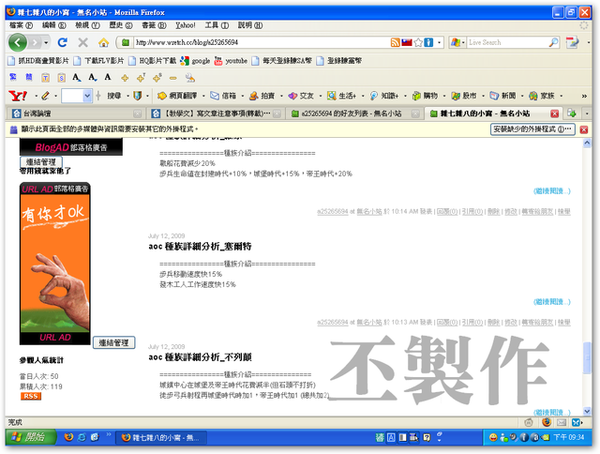The width and height of the screenshot is (600, 454).
Task: Go to the Home page icon
Action: pyautogui.click(x=103, y=42)
